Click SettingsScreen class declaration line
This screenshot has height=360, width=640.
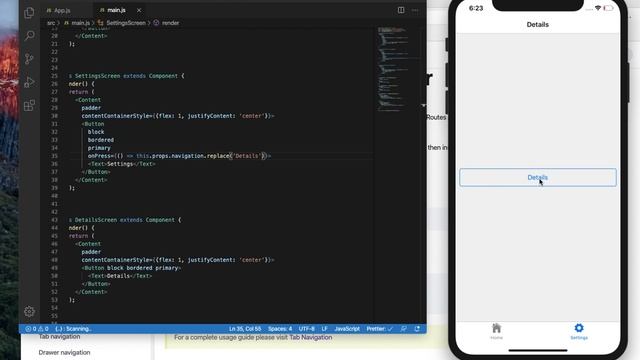pos(127,76)
